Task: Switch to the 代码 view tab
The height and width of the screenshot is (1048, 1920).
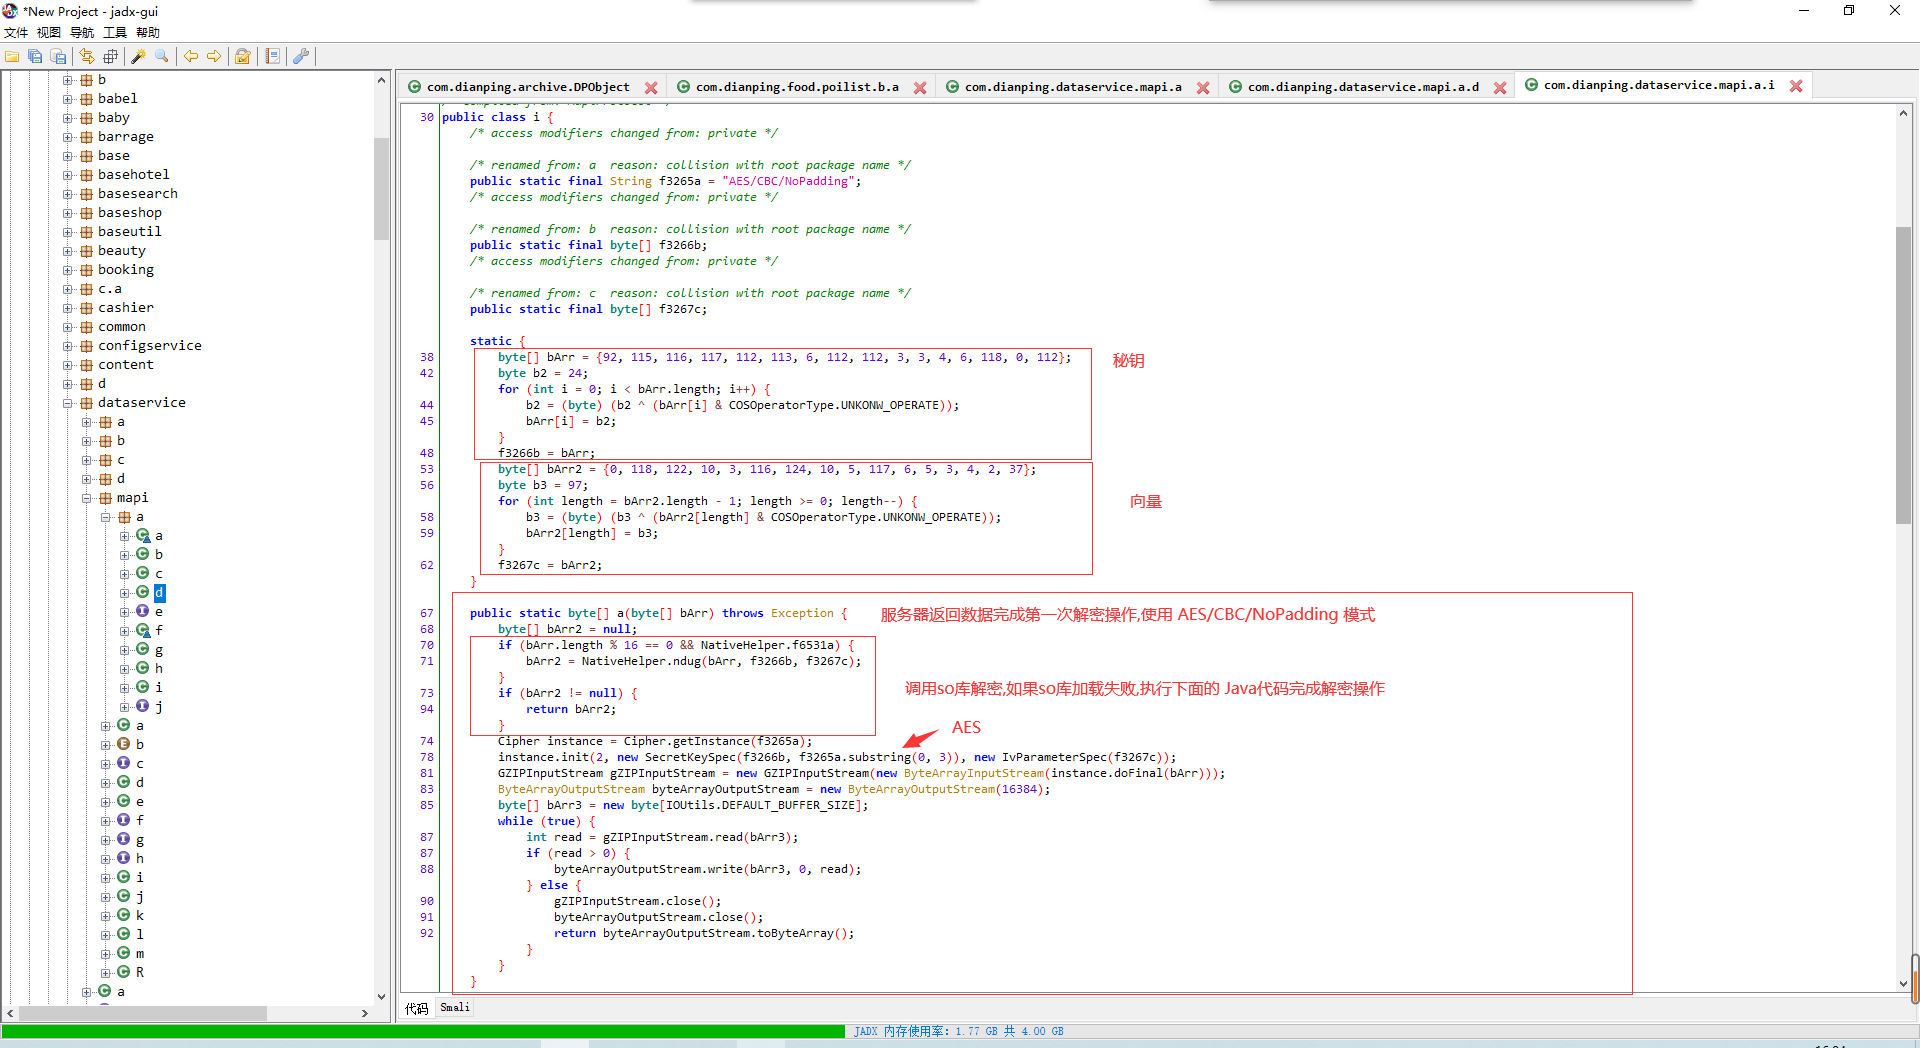Action: click(x=417, y=1008)
